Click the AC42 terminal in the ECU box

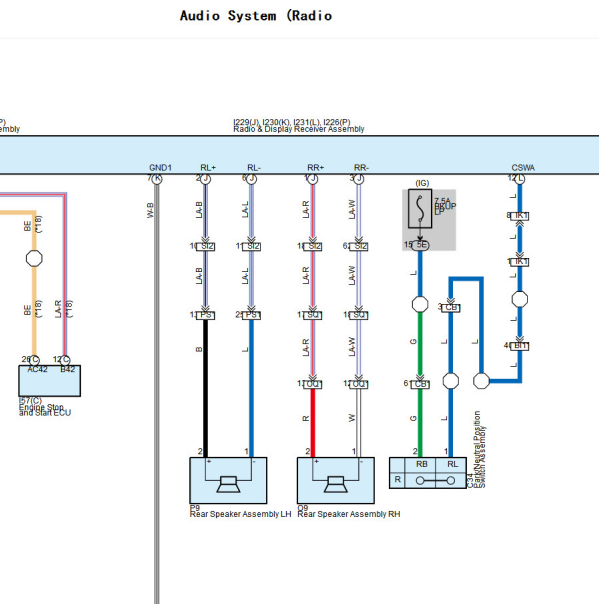click(x=37, y=370)
